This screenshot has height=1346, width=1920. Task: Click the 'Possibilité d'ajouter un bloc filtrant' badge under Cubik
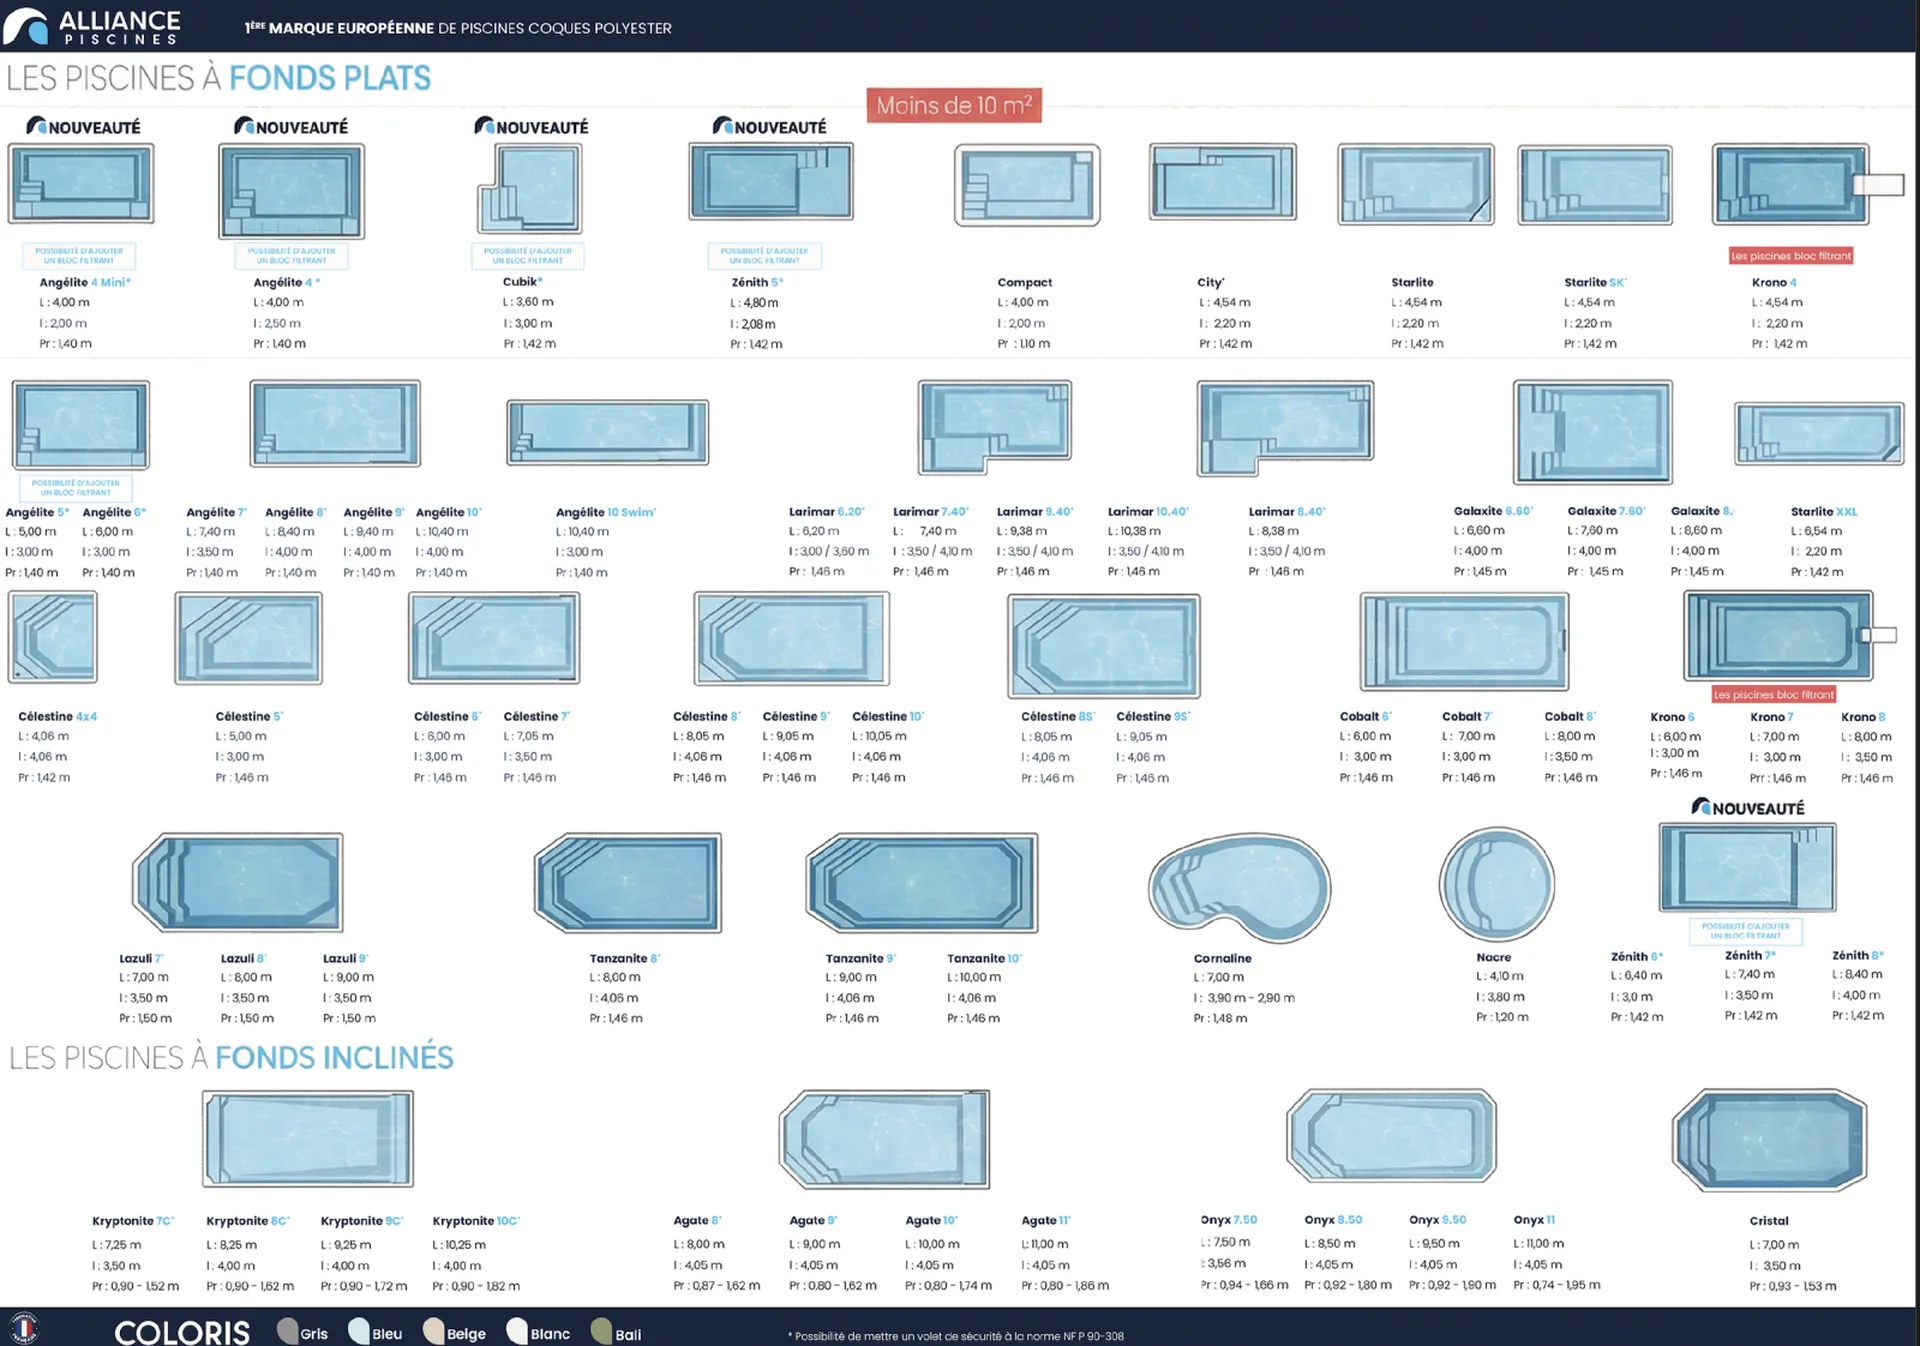(528, 256)
